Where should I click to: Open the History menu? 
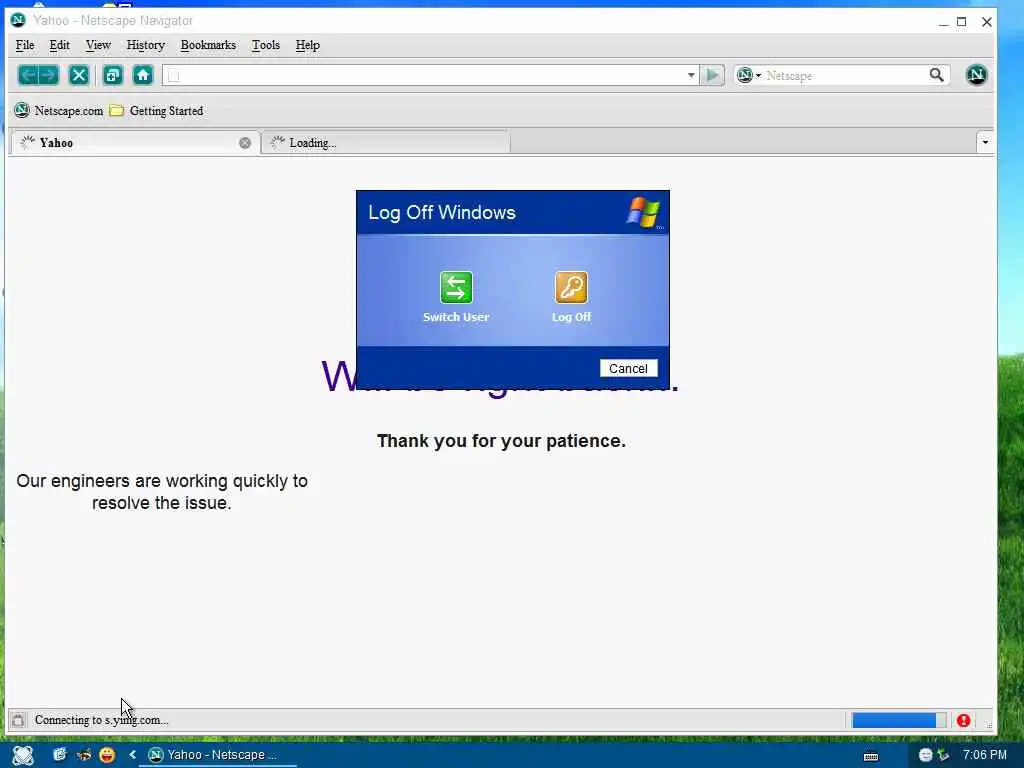pos(146,45)
